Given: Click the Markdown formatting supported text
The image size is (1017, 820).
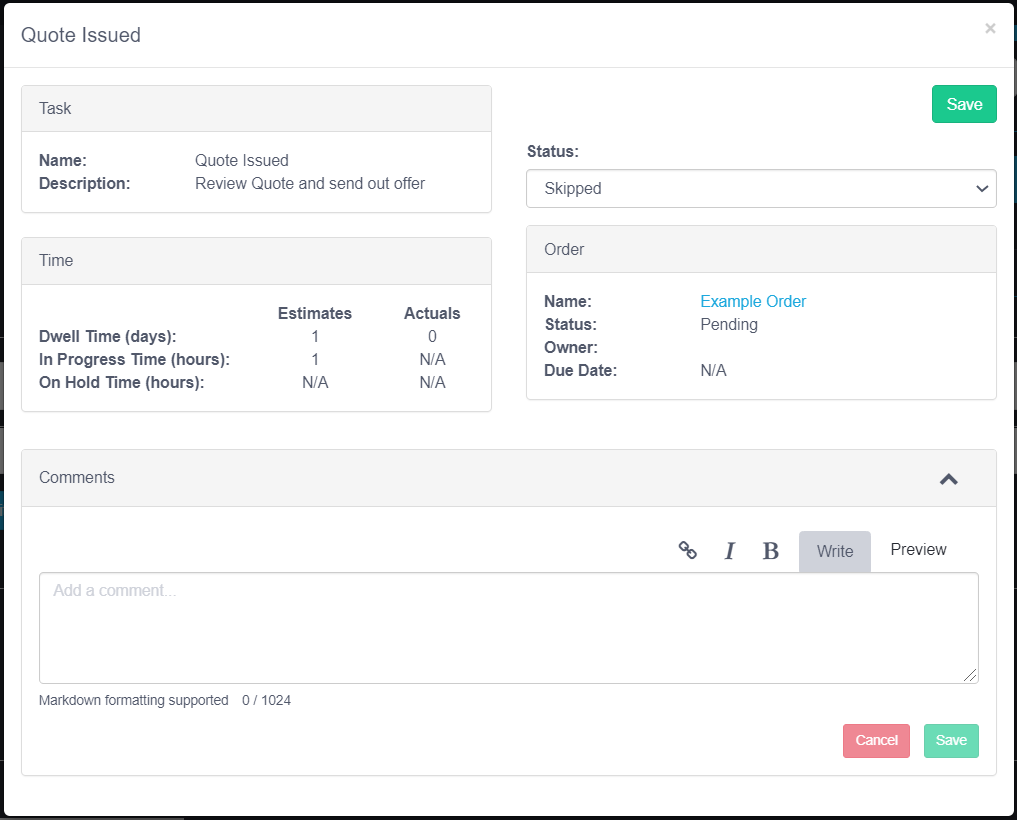Looking at the screenshot, I should click(134, 700).
